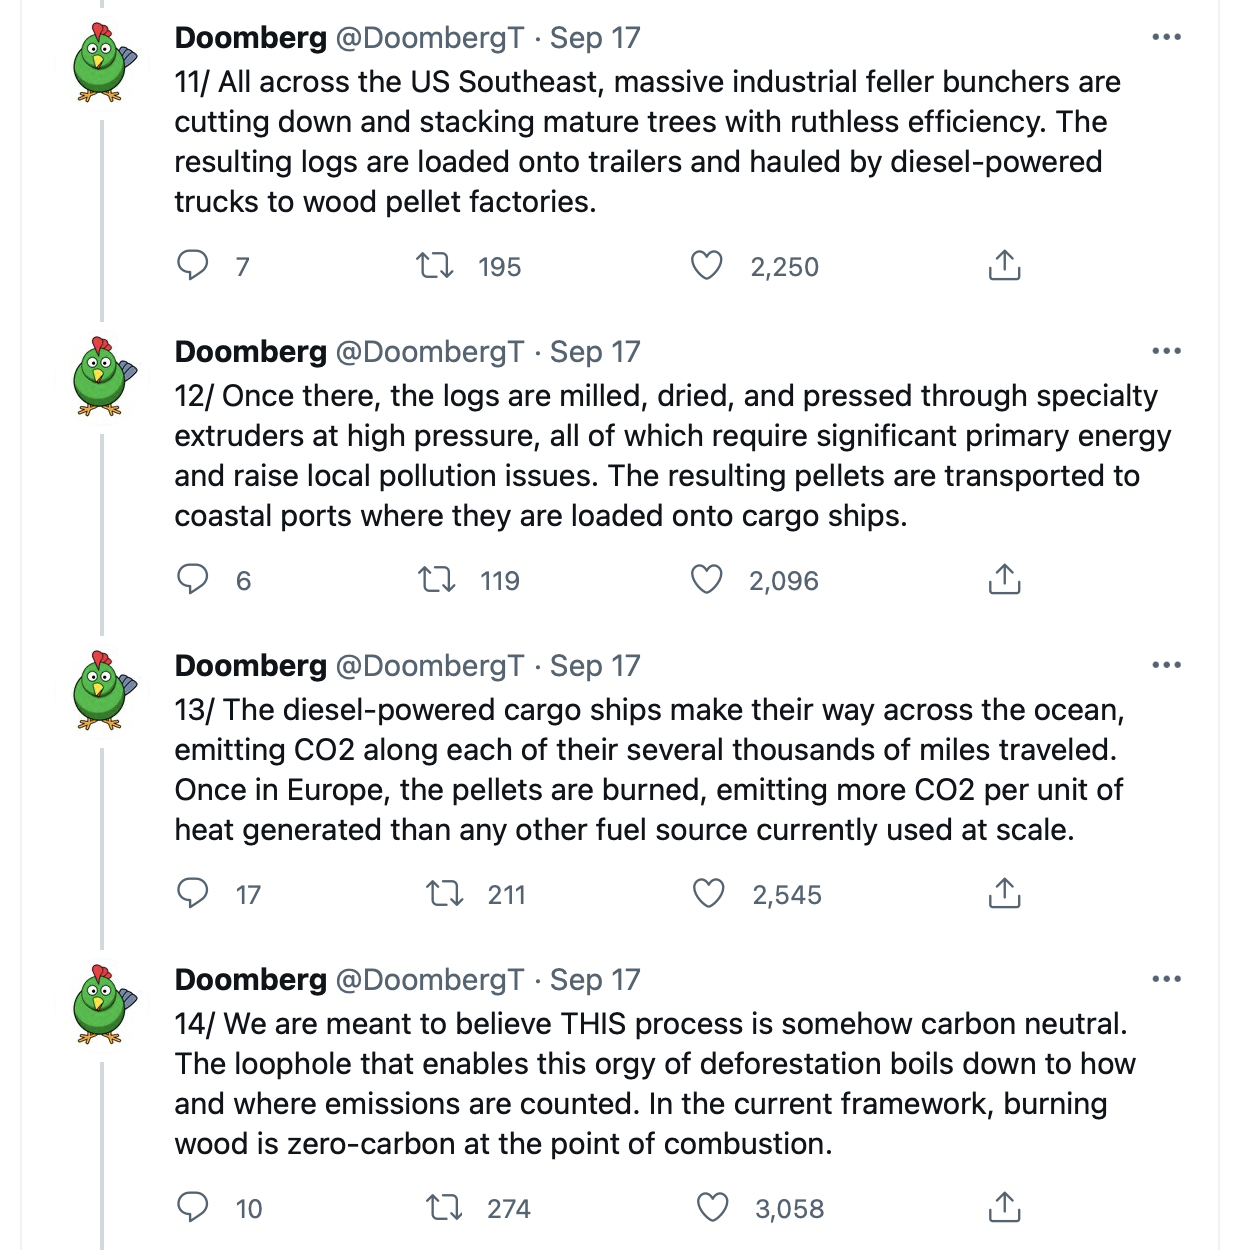Retweet the tweet about feller bunchers

point(435,266)
